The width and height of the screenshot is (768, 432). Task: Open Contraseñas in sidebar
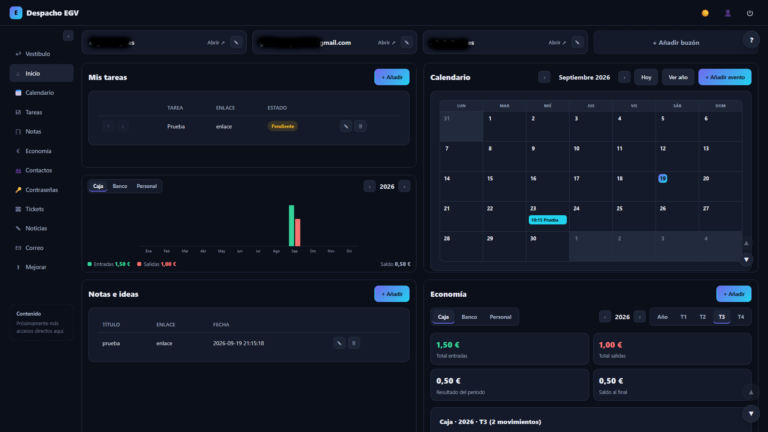[x=41, y=190]
